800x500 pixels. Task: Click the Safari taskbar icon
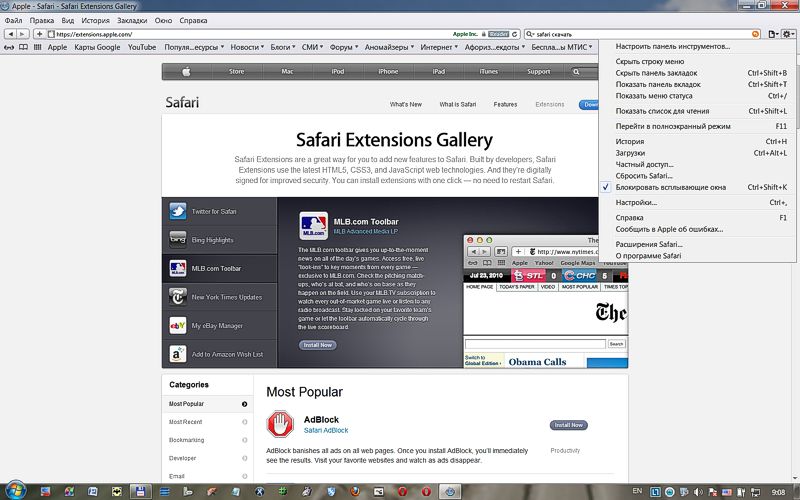click(450, 491)
